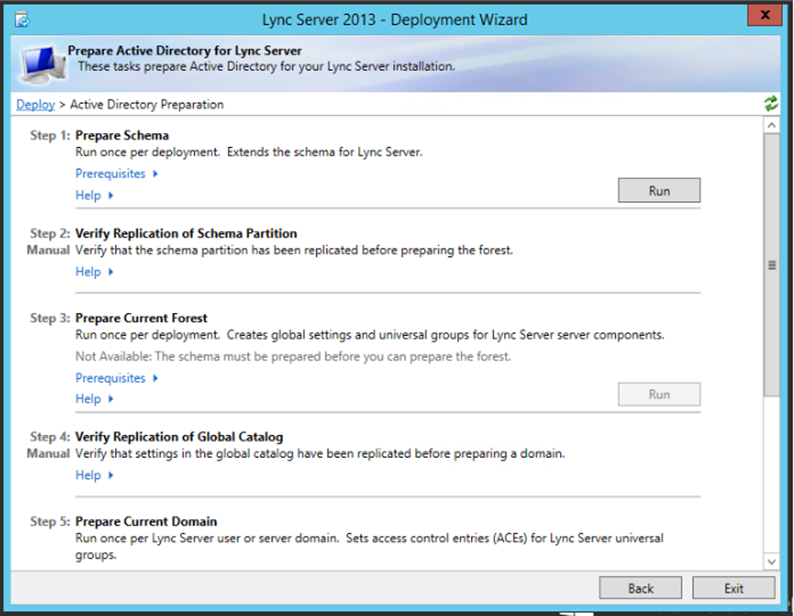794x616 pixels.
Task: Click 'Verify Replication of Schema Partition' heading
Action: (x=186, y=234)
